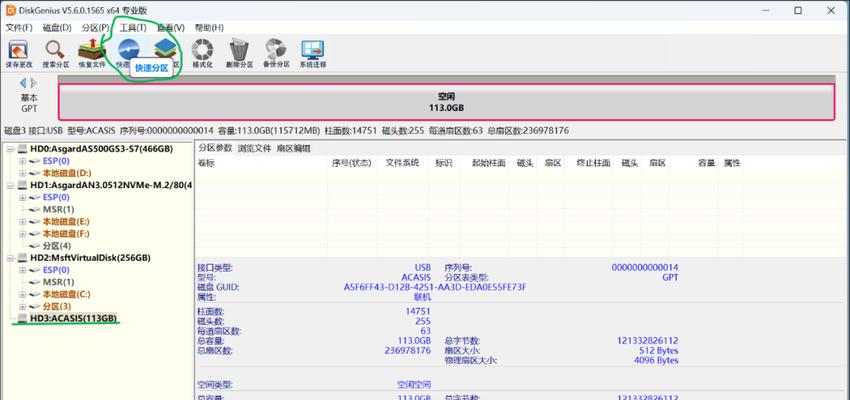This screenshot has height=400, width=850.
Task: Click the 4096 Bytes physical sector size value
Action: (656, 360)
